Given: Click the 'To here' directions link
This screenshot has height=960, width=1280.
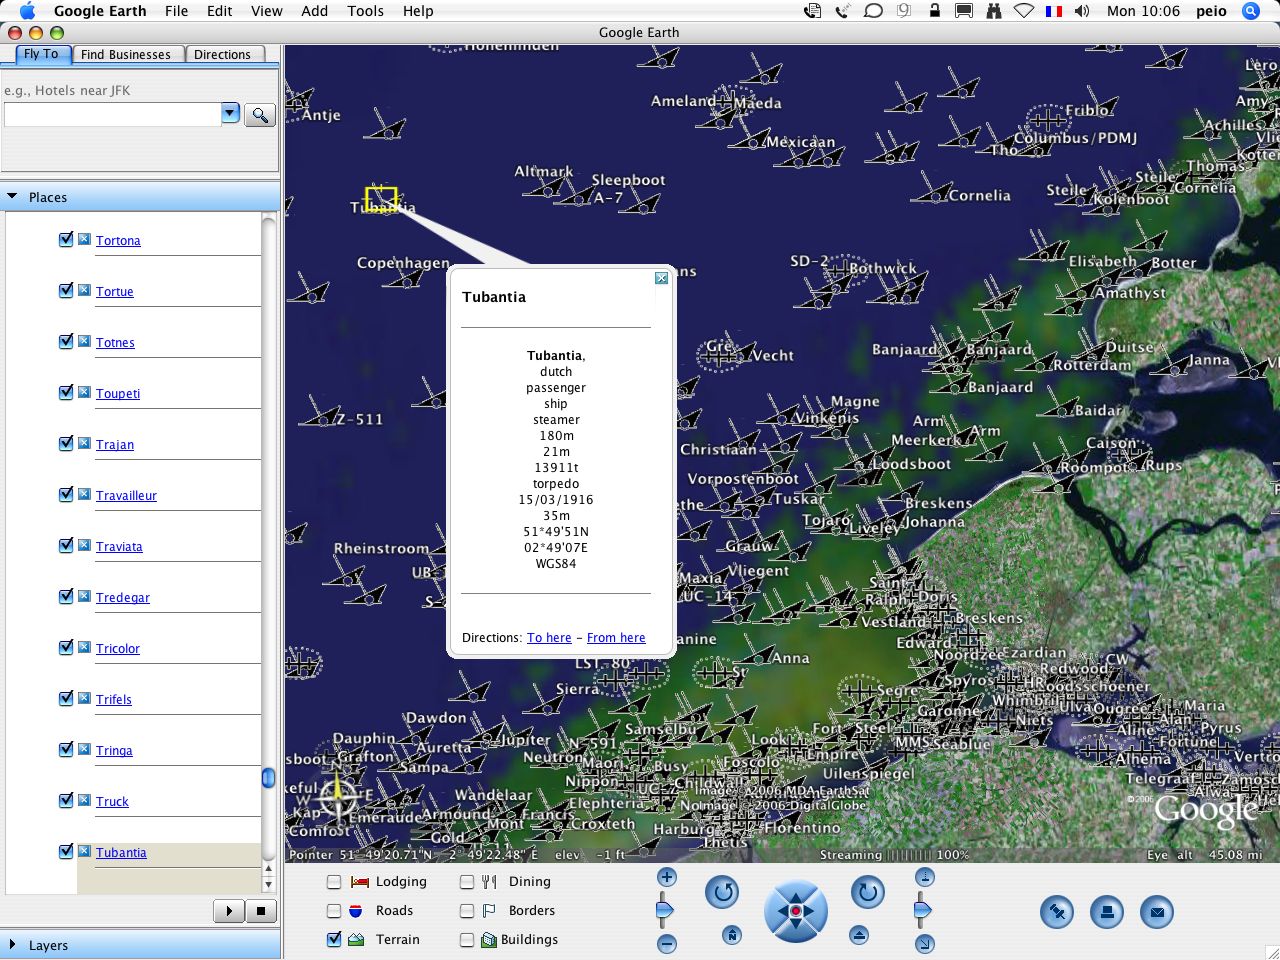Looking at the screenshot, I should click(549, 637).
